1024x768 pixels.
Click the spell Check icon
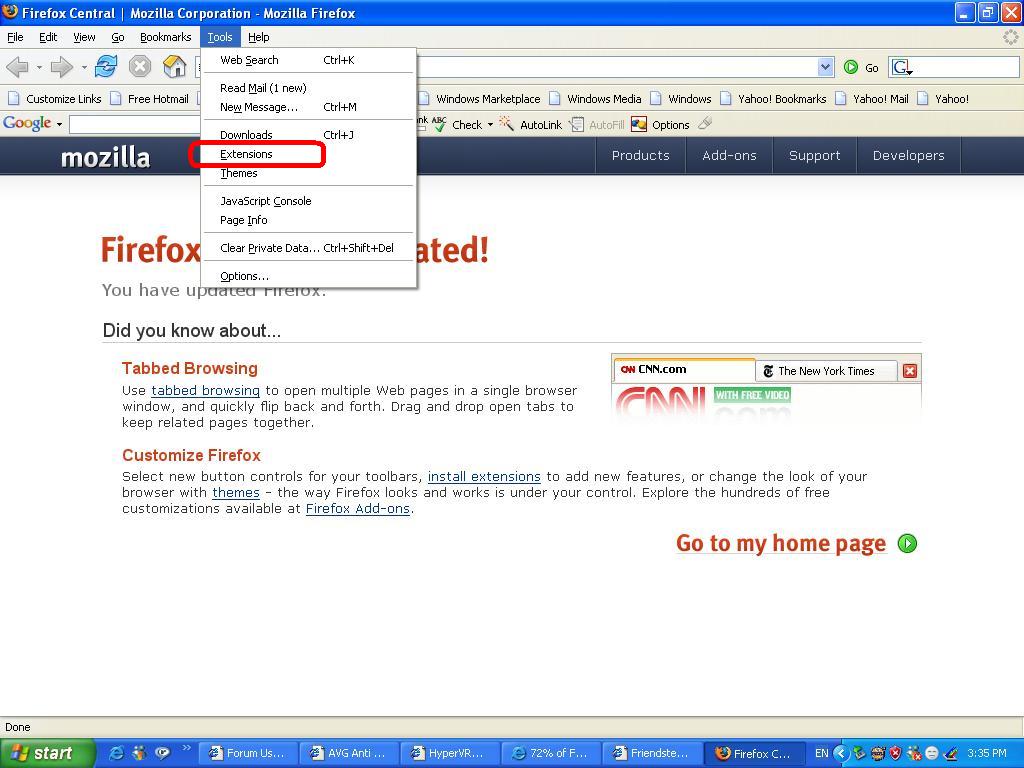click(x=439, y=123)
